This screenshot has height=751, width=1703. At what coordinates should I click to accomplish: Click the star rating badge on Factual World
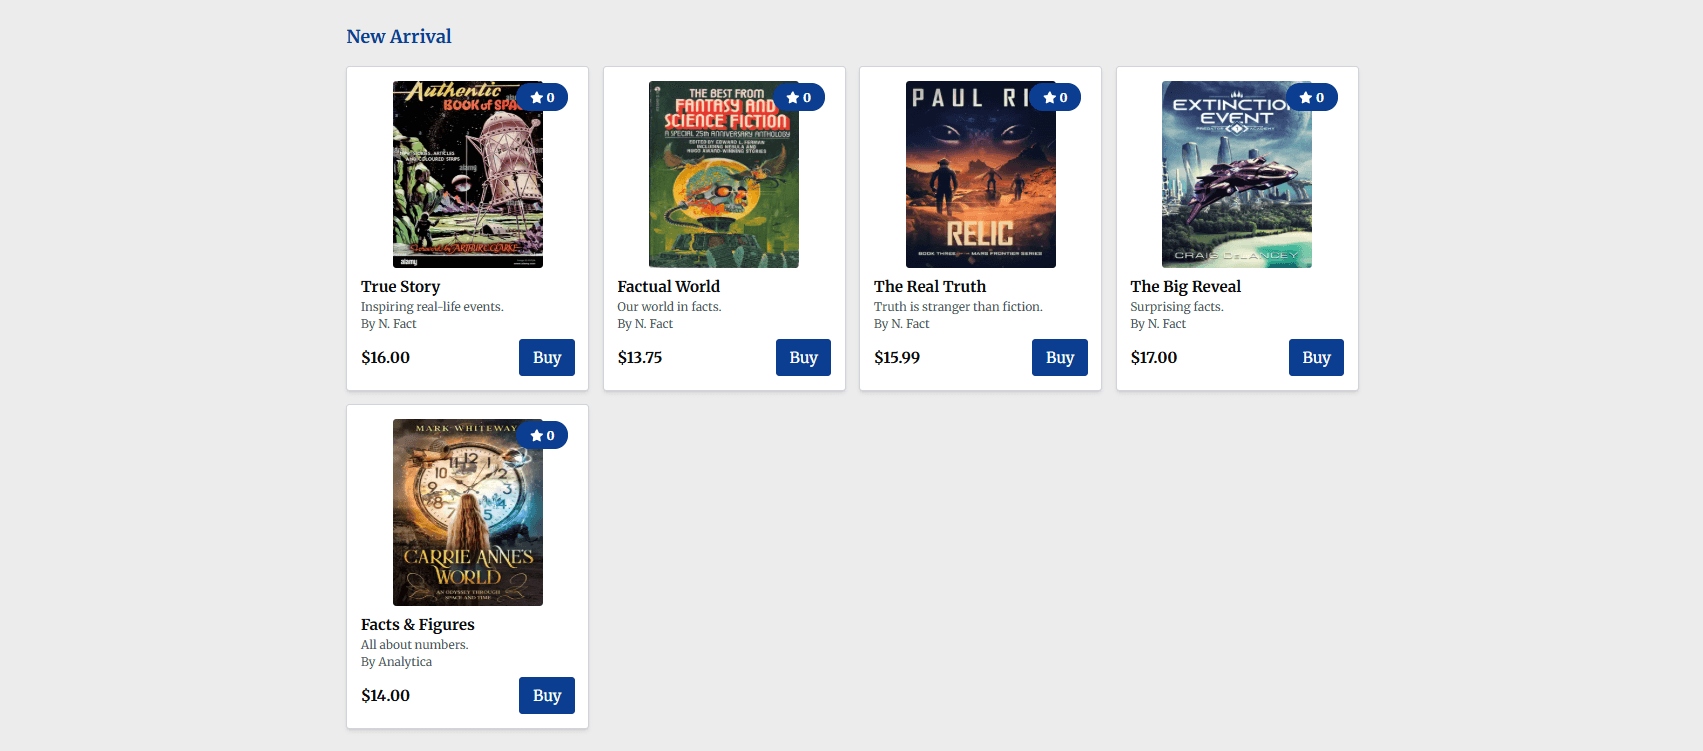pos(799,97)
